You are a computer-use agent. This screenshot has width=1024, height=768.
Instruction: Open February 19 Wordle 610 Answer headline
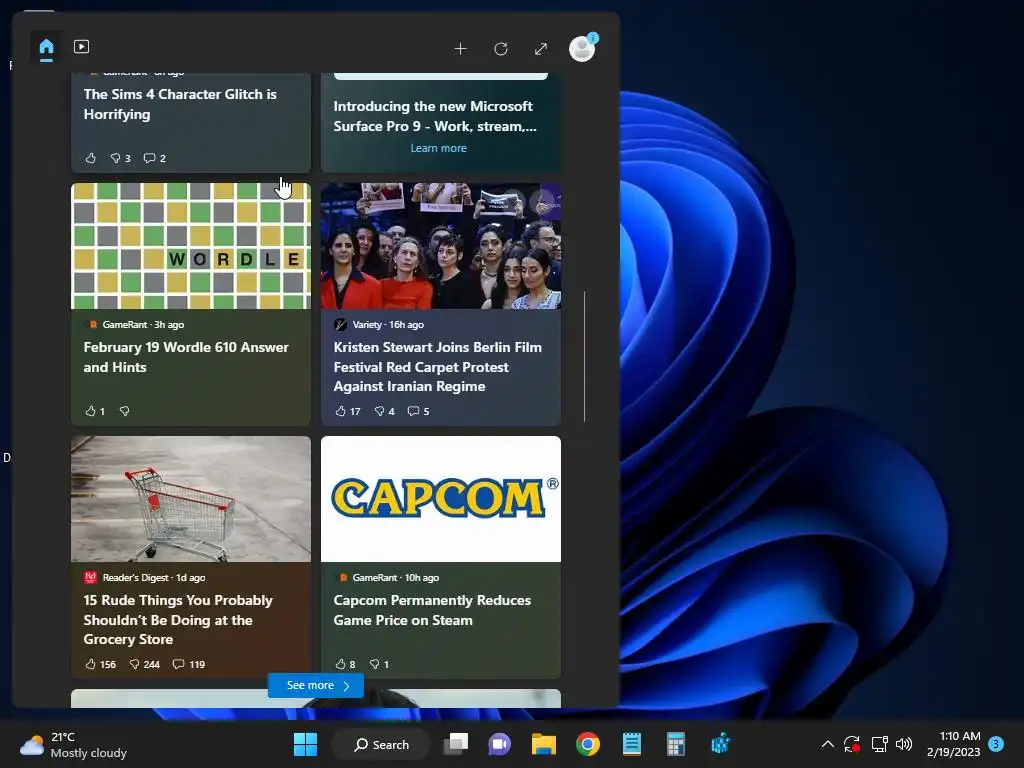click(186, 357)
